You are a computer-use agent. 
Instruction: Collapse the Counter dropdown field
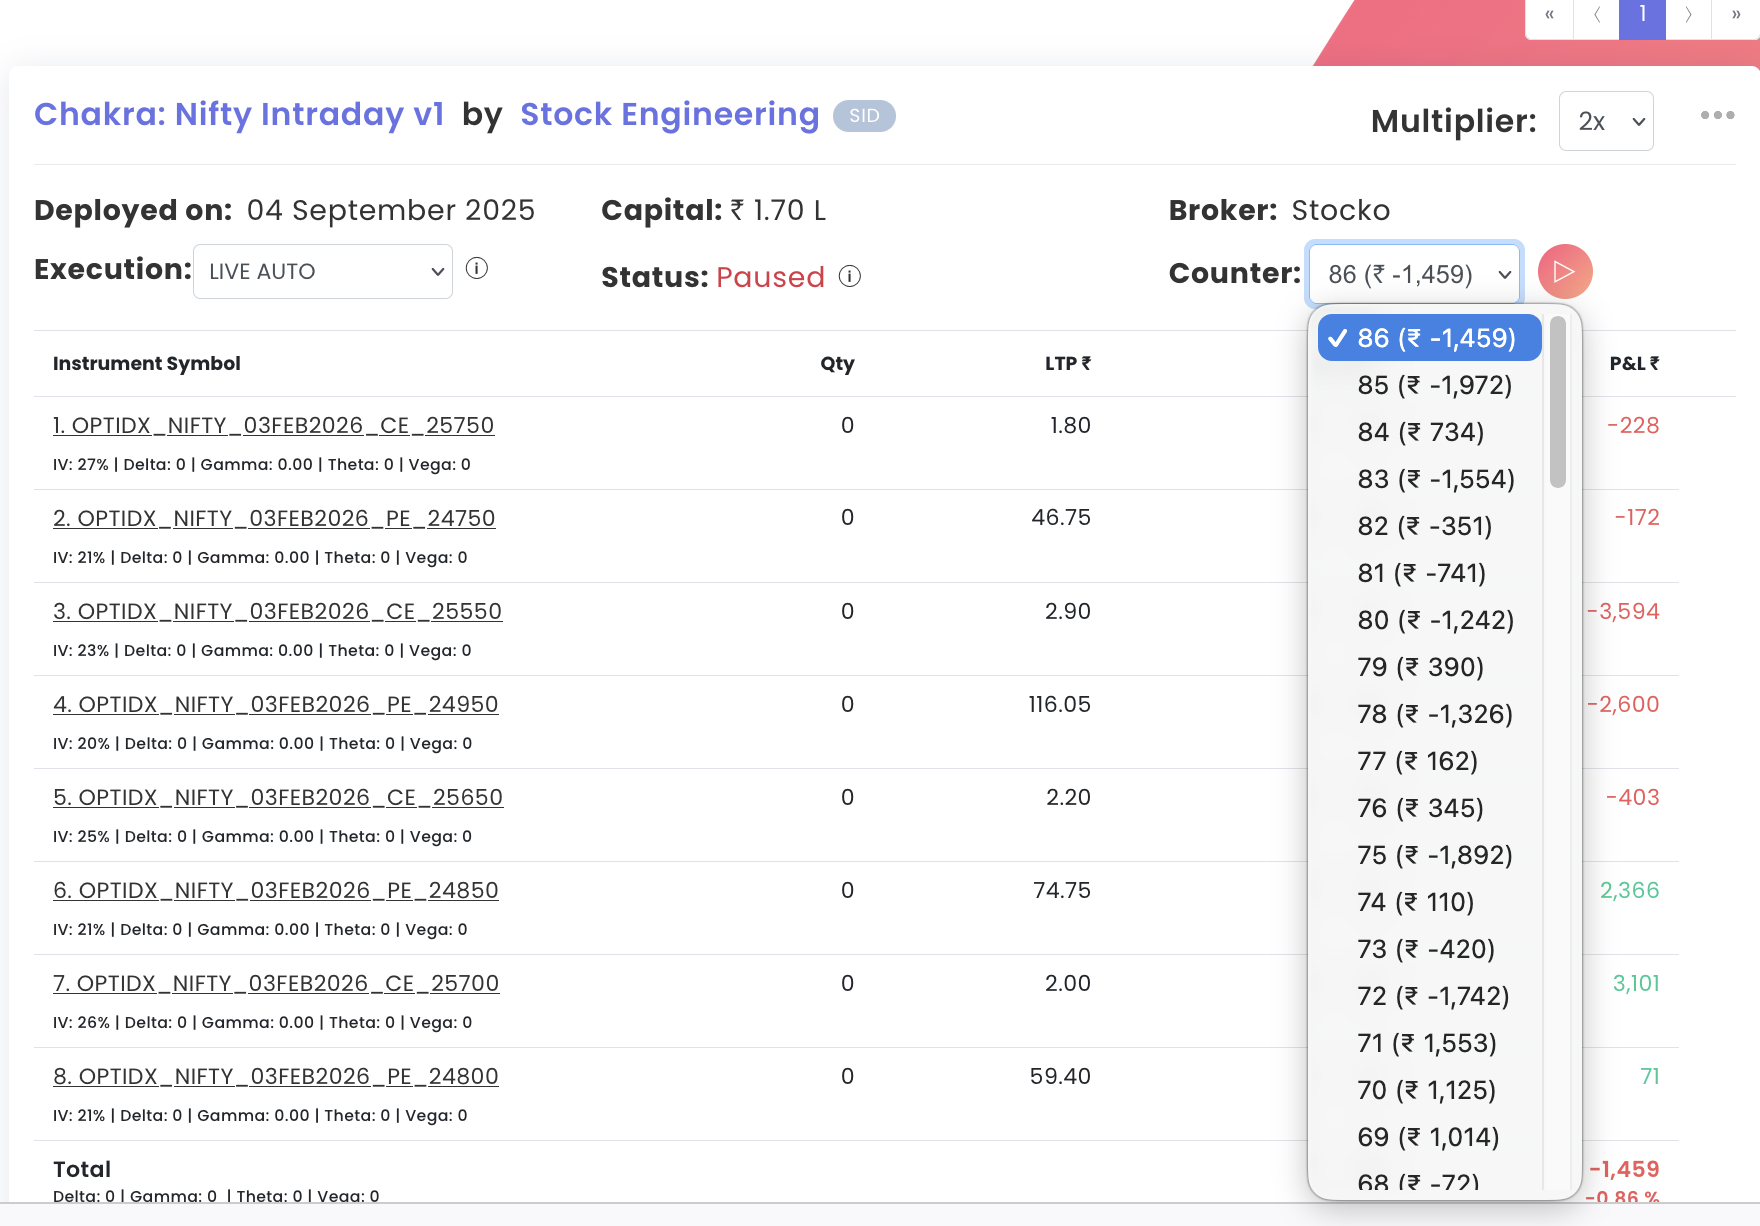[1414, 274]
